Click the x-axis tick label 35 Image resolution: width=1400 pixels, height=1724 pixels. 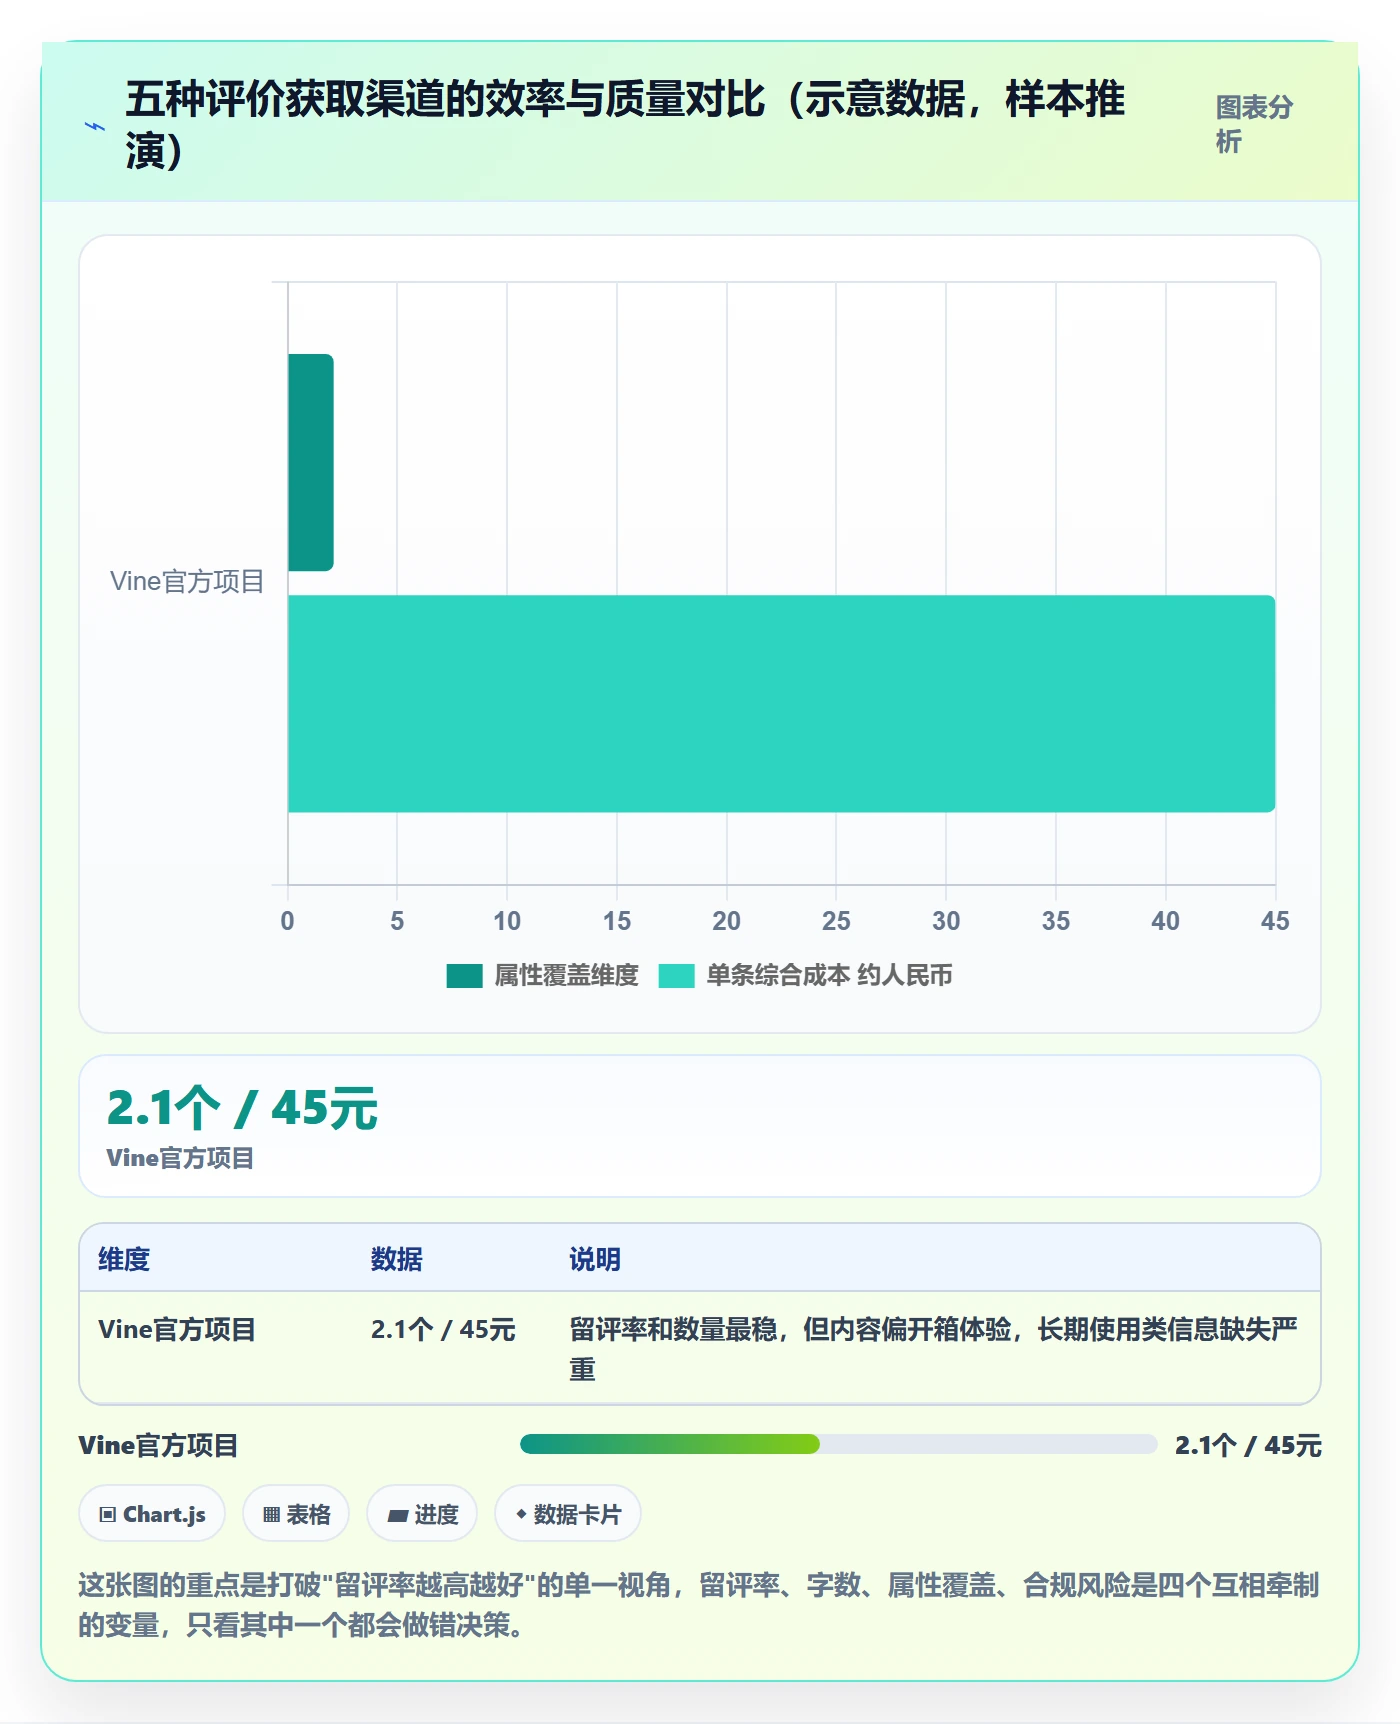1056,921
